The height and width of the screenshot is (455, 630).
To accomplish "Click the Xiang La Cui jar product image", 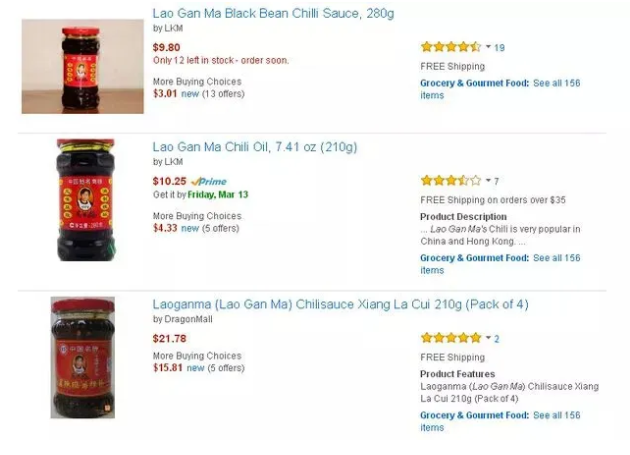I will pos(83,357).
